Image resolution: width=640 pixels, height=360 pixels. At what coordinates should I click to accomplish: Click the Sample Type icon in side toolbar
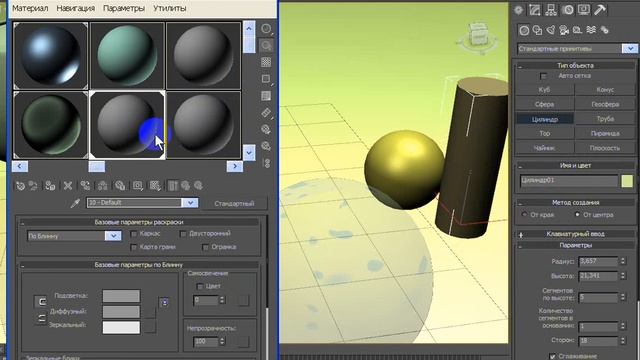266,29
